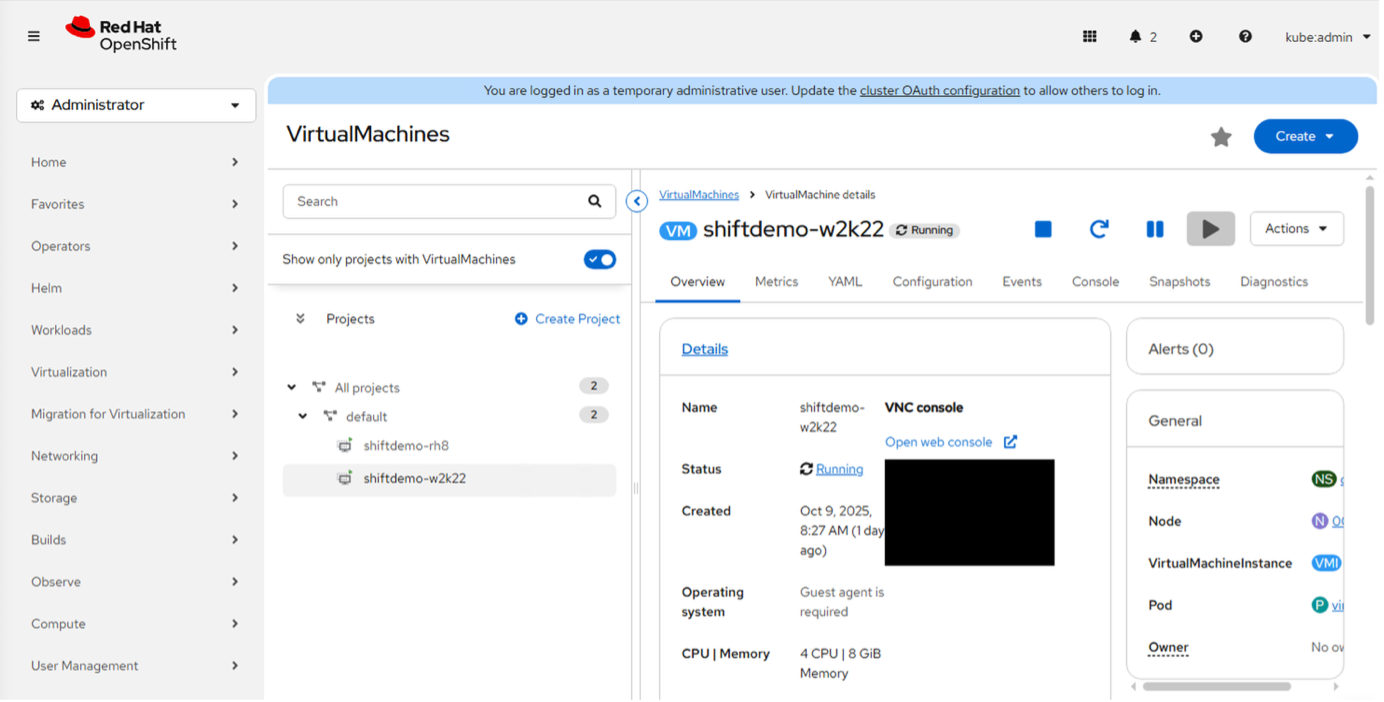The image size is (1384, 702).
Task: Open the cluster OAuth configuration link
Action: click(x=939, y=90)
